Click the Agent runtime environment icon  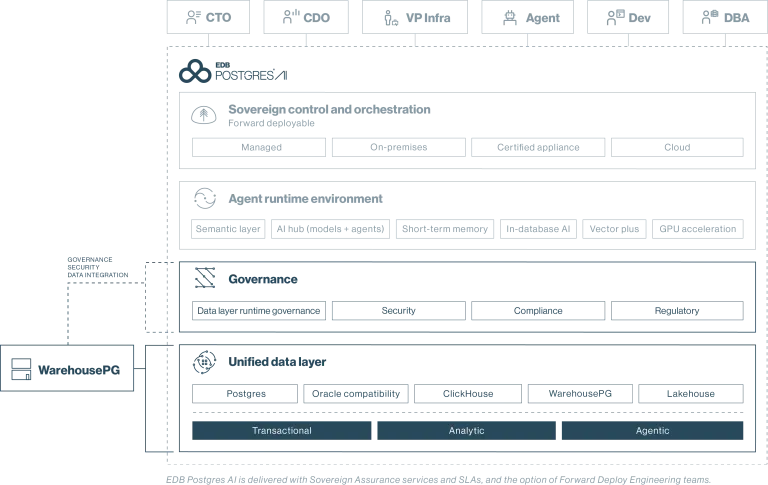click(205, 198)
